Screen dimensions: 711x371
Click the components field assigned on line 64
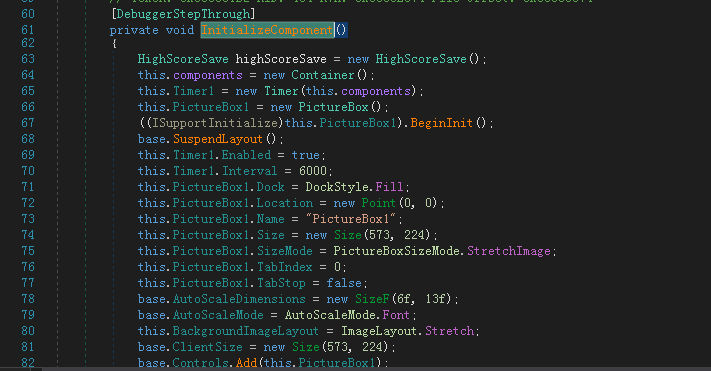click(208, 75)
